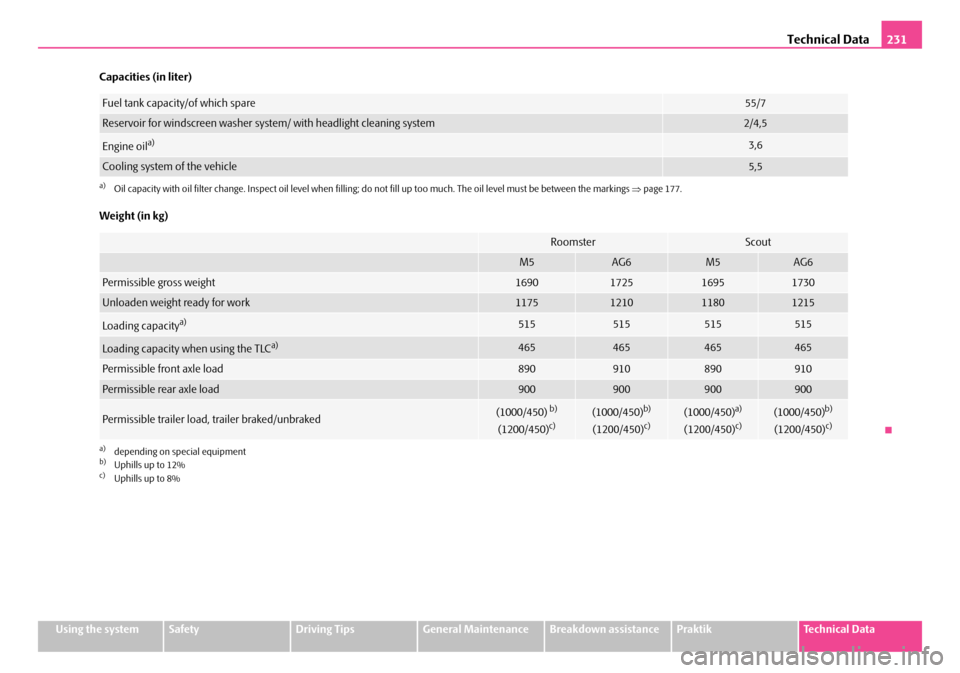The height and width of the screenshot is (673, 960).
Task: Select engine oil value 3,6
Action: point(755,145)
